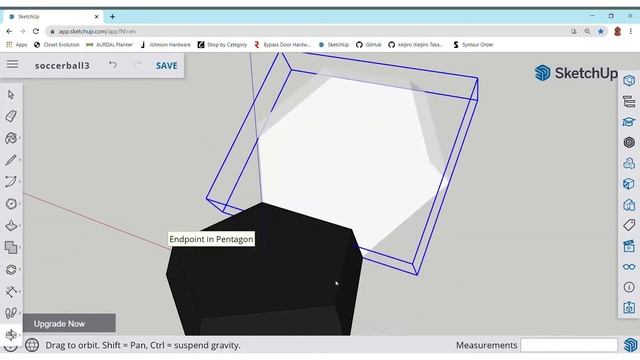Open the Styles panel
The image size is (640, 360).
coord(629,204)
